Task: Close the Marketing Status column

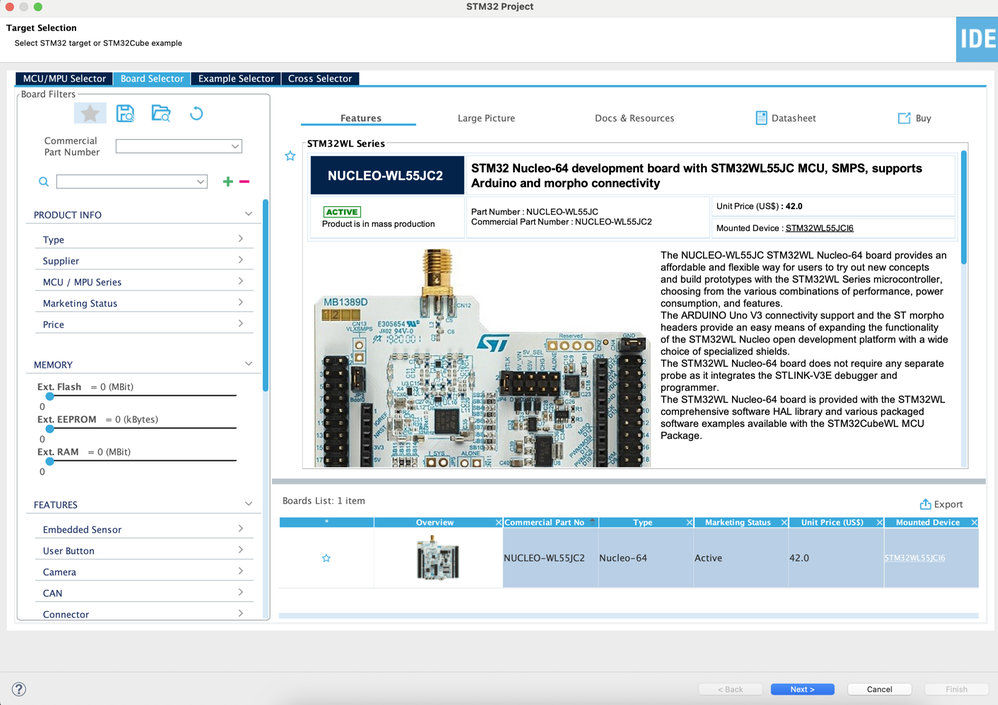Action: point(784,522)
